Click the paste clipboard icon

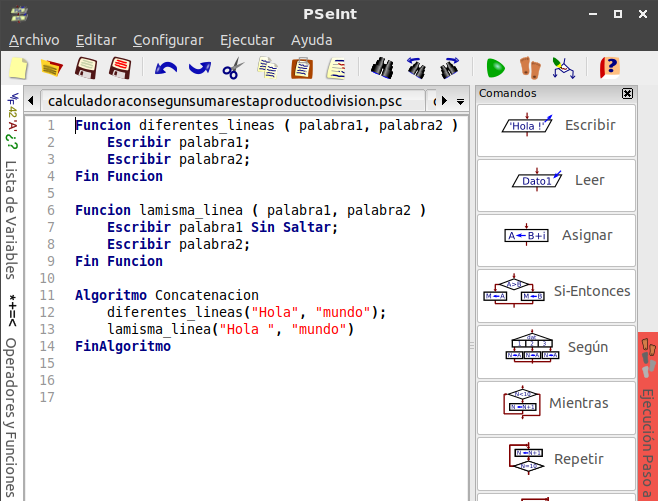(301, 68)
